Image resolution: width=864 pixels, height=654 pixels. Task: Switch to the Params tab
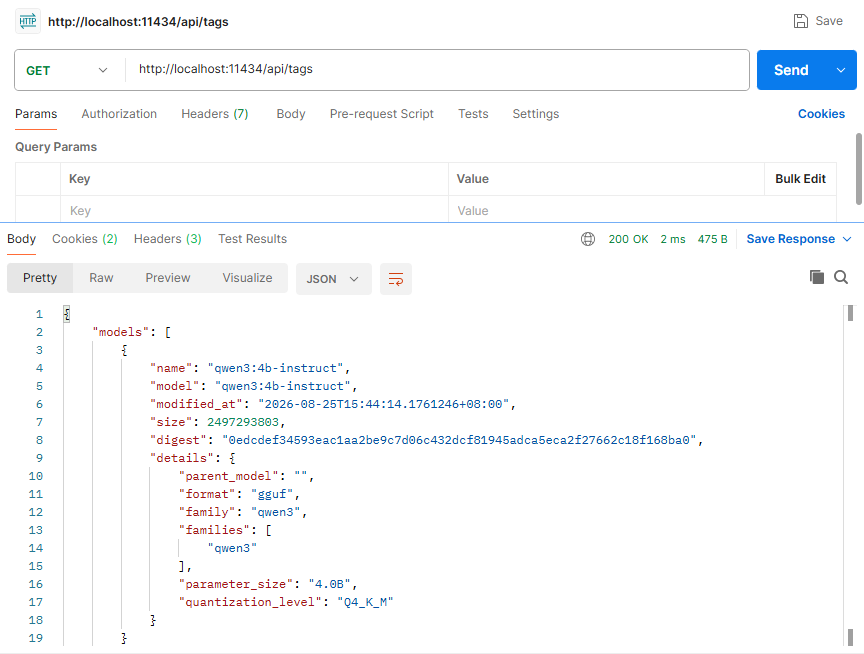coord(36,114)
